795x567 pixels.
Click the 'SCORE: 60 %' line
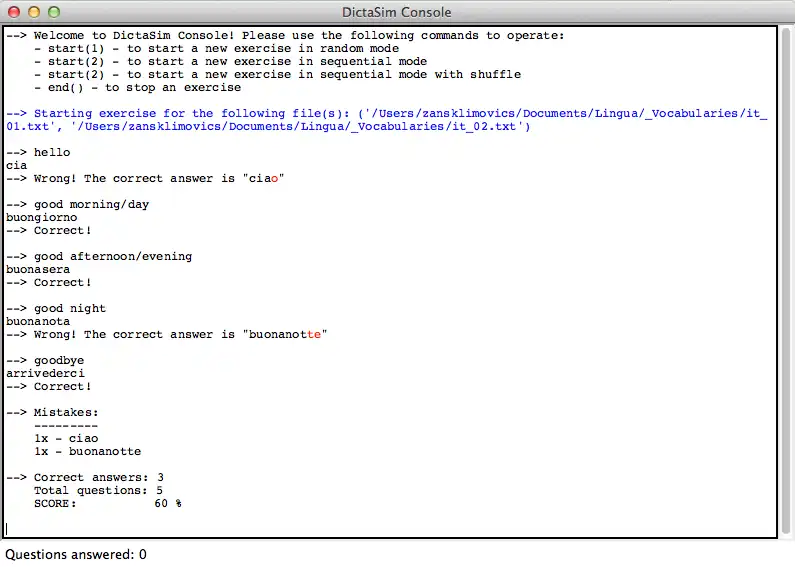click(x=108, y=504)
